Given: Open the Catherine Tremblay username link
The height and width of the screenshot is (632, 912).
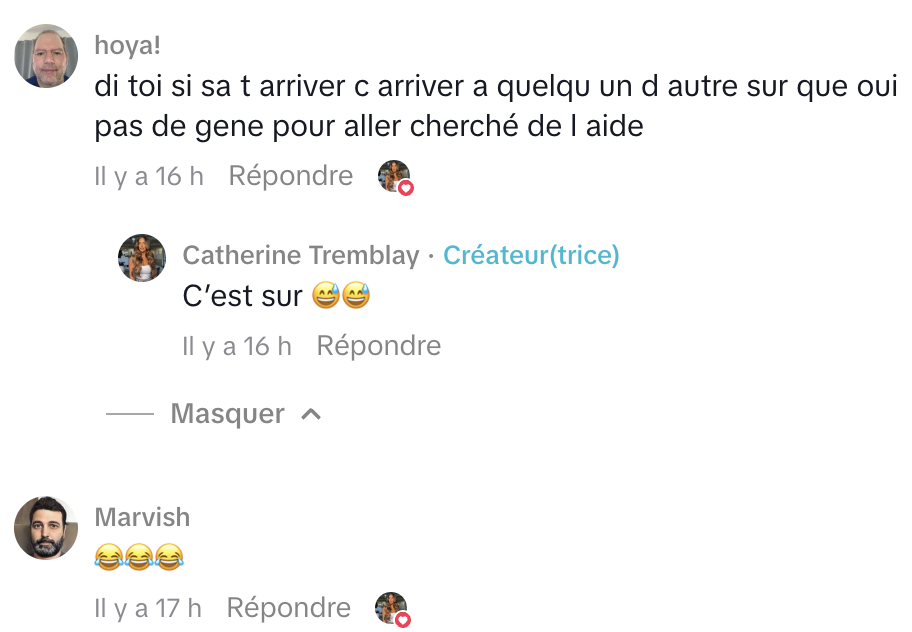Looking at the screenshot, I should 300,256.
